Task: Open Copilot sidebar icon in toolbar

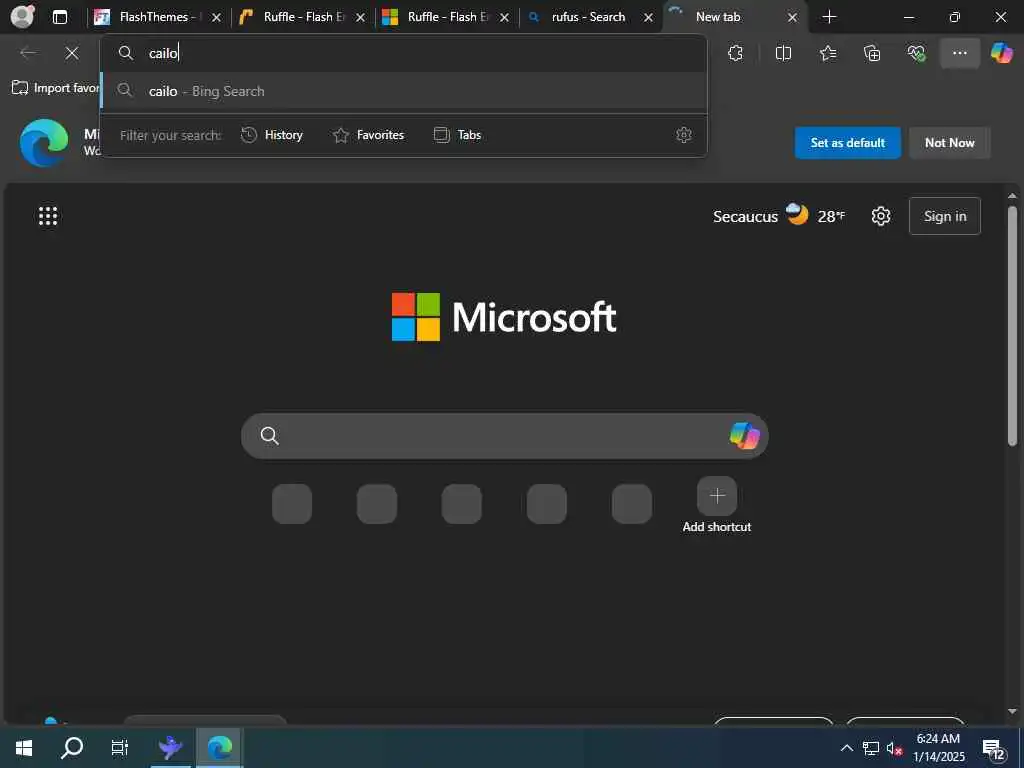Action: coord(1001,53)
